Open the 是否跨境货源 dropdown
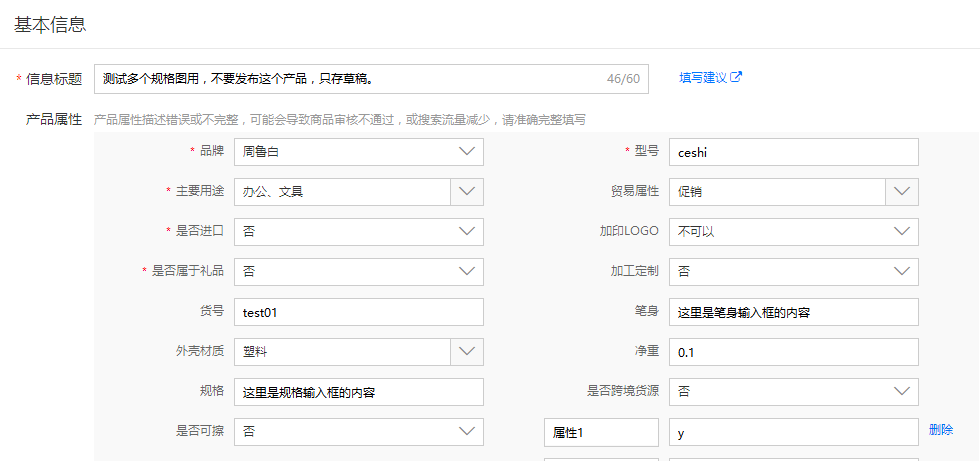This screenshot has height=461, width=980. [x=901, y=392]
